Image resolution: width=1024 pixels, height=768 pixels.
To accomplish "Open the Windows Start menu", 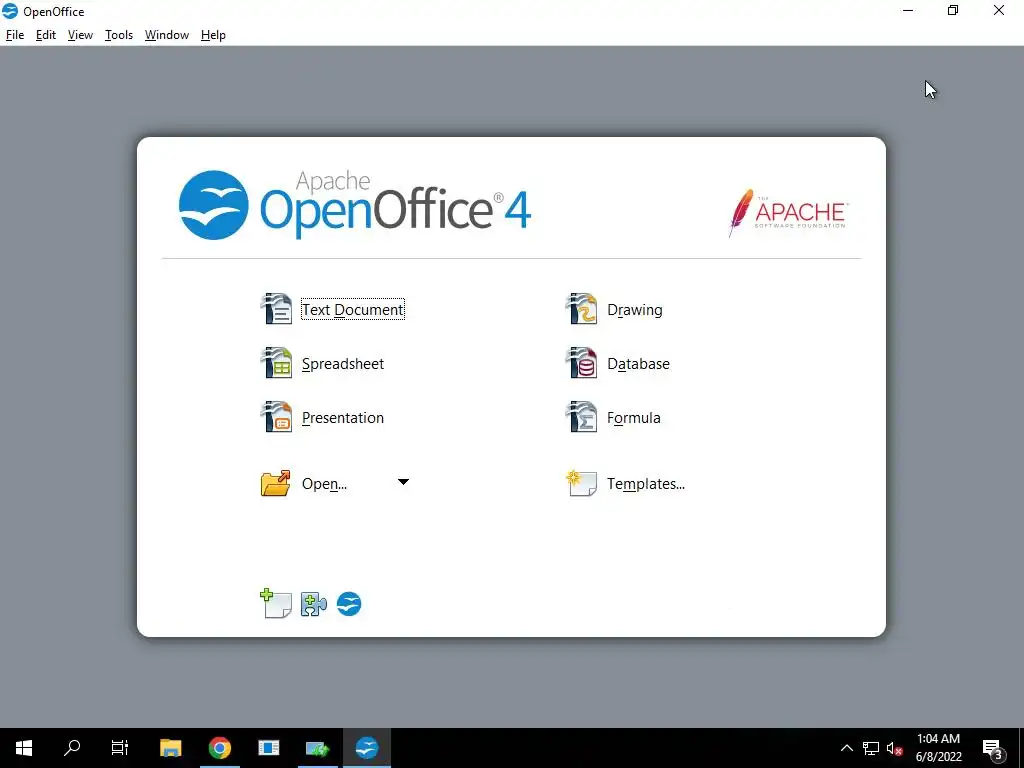I will pos(24,748).
